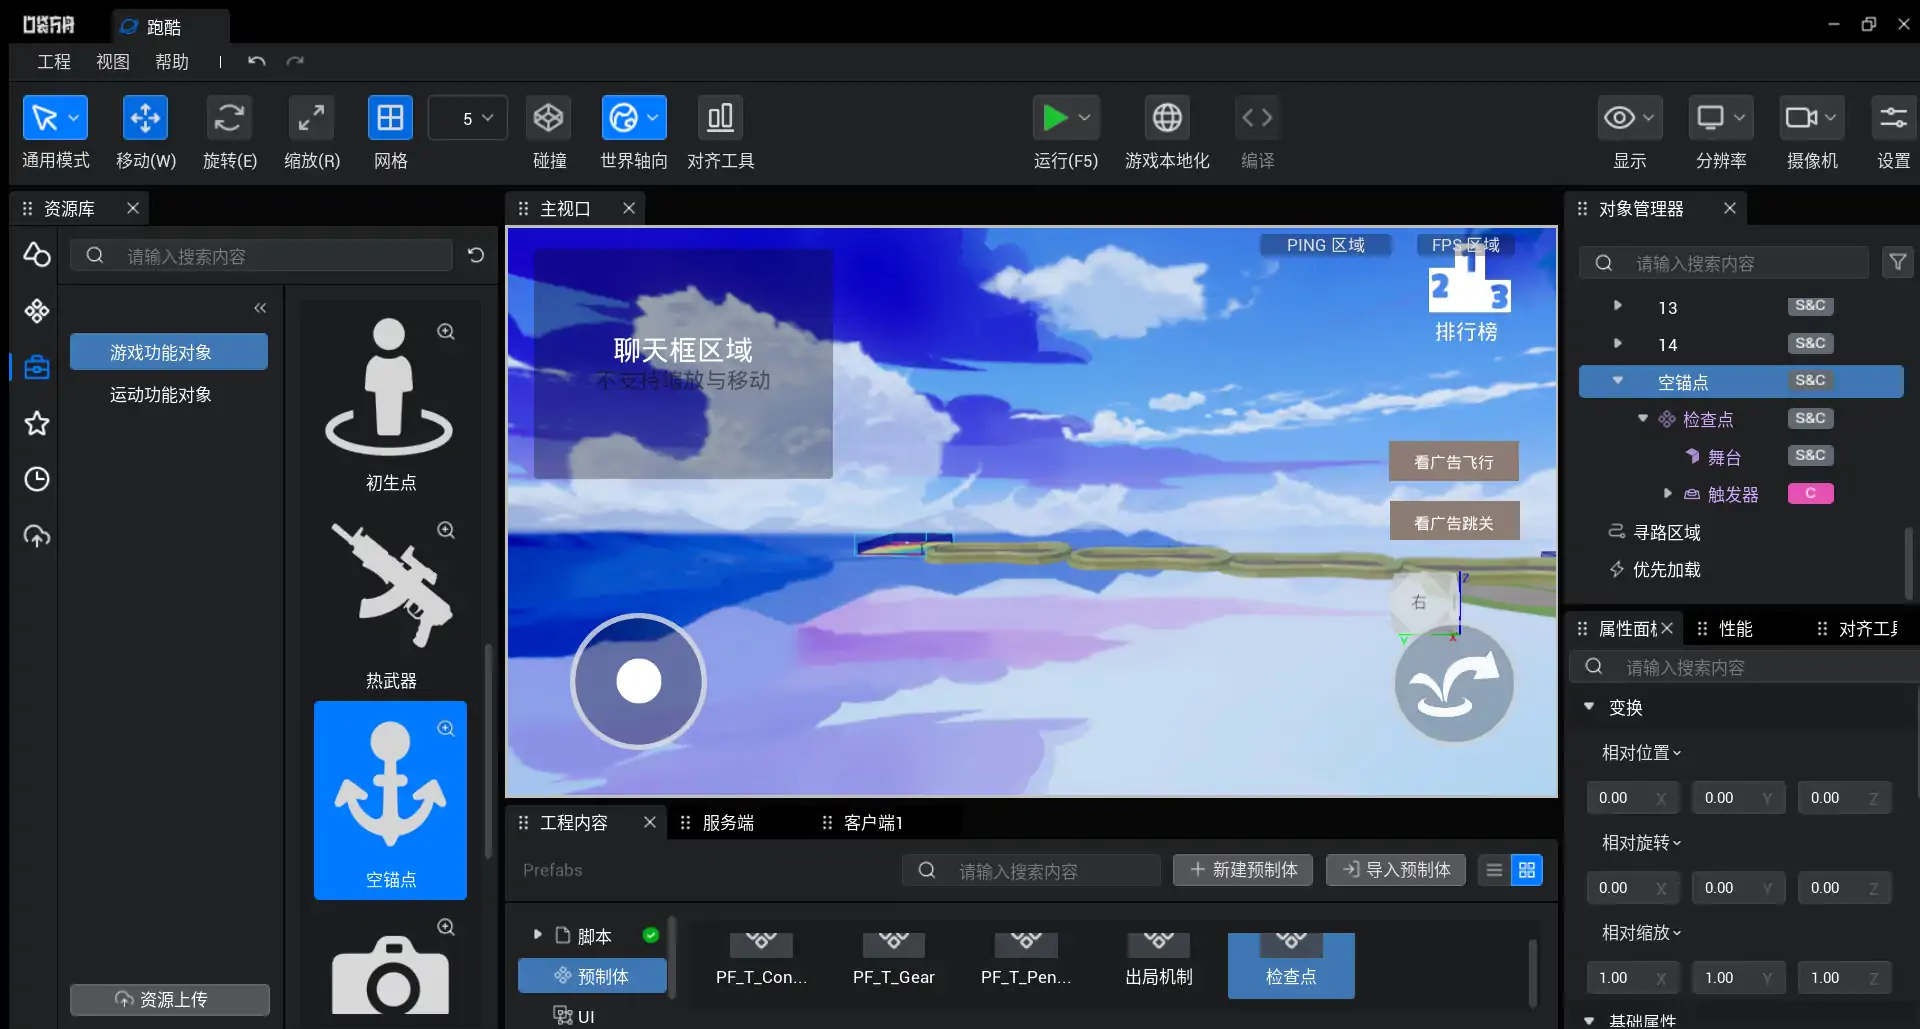
Task: Click the 资源上传 upload button
Action: tap(170, 999)
